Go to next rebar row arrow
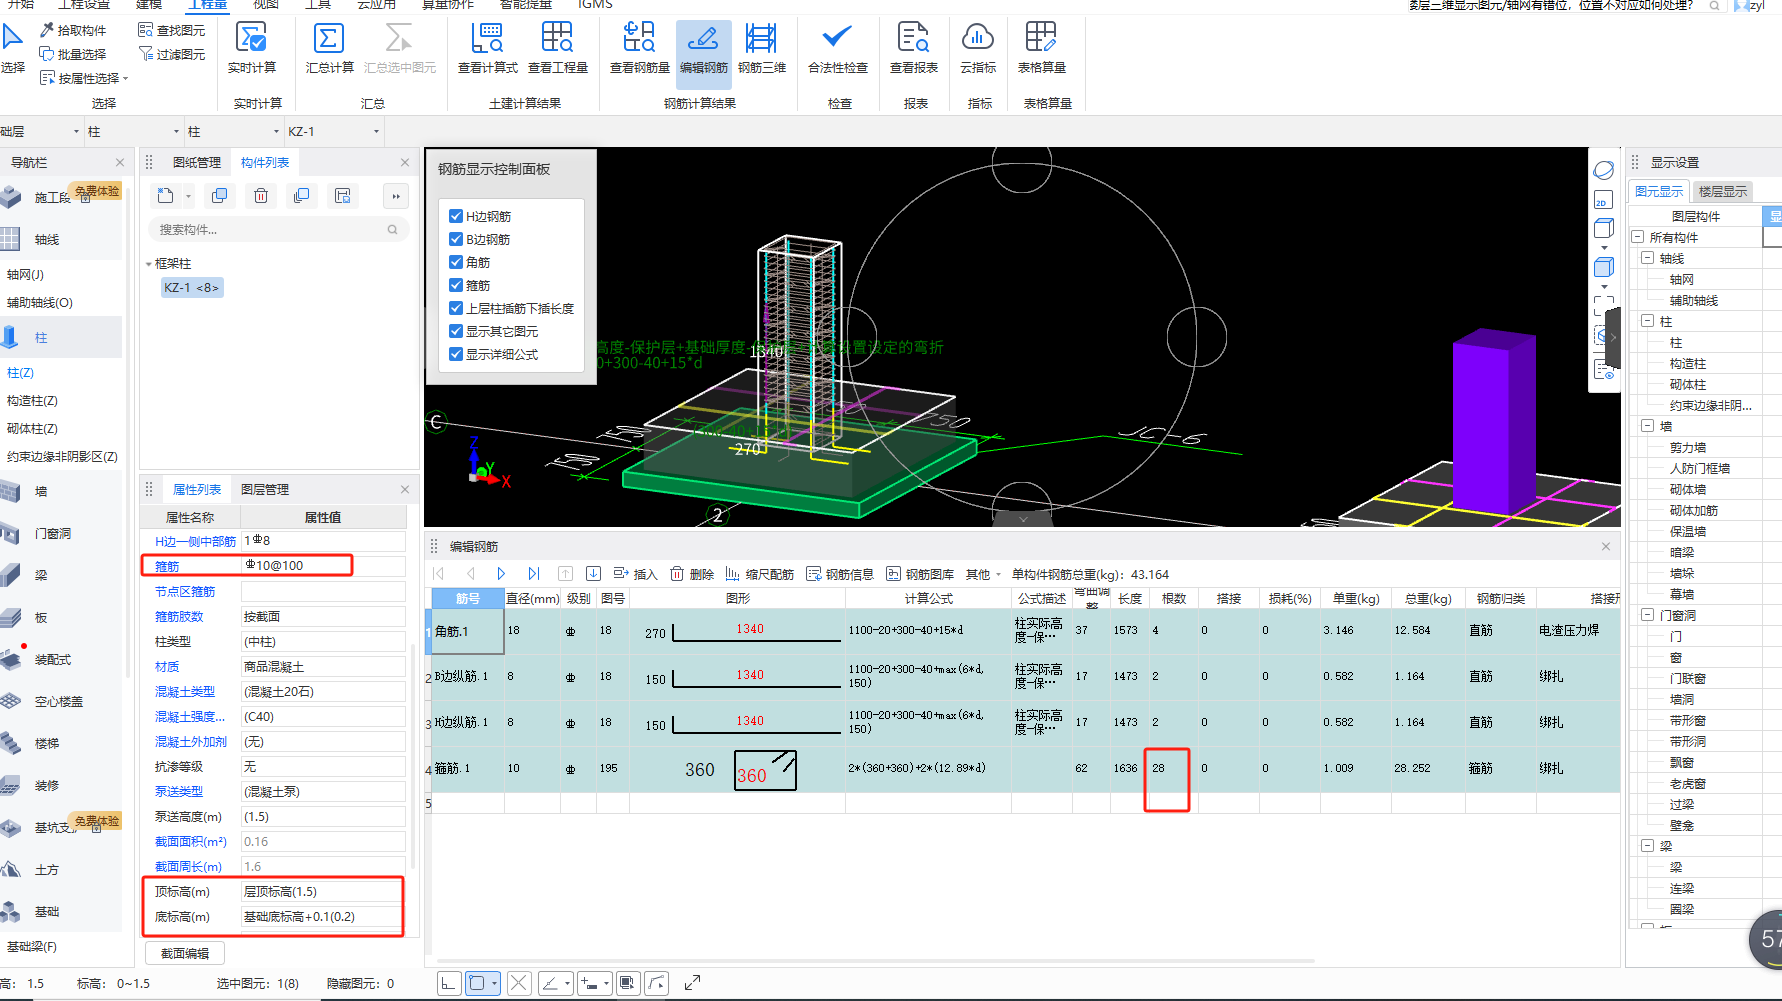 click(502, 574)
